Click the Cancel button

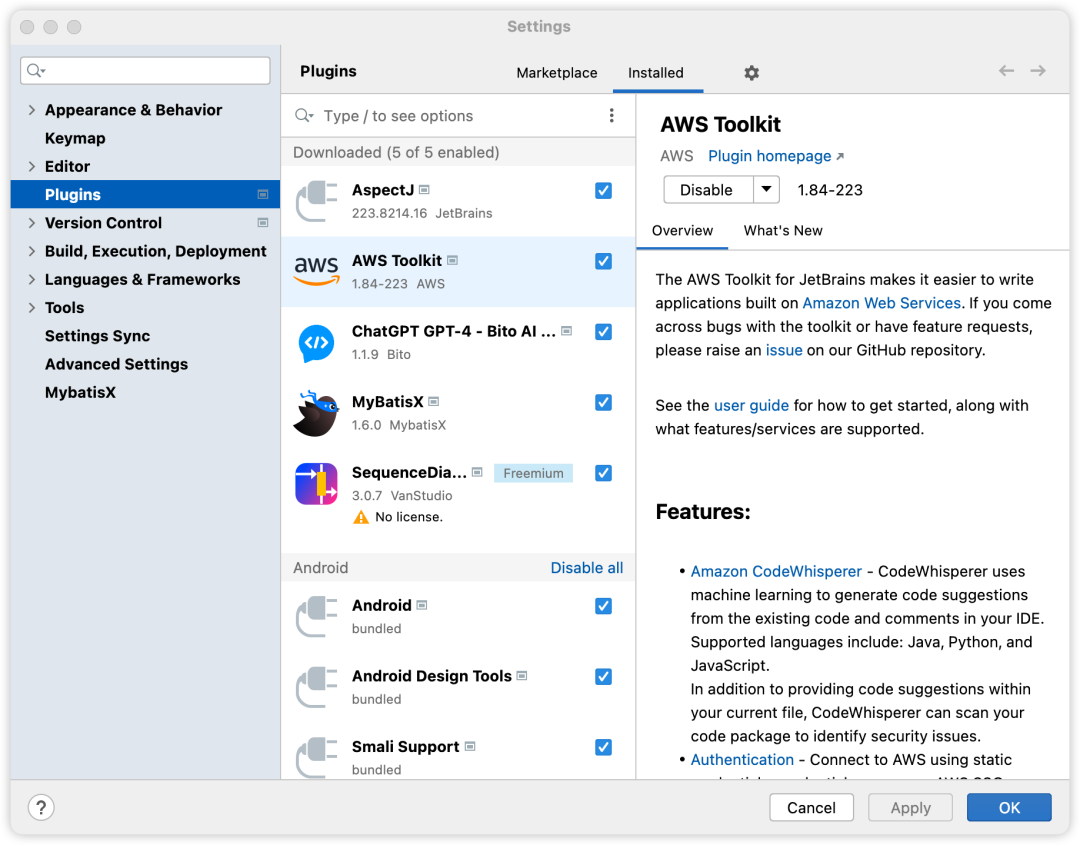811,807
